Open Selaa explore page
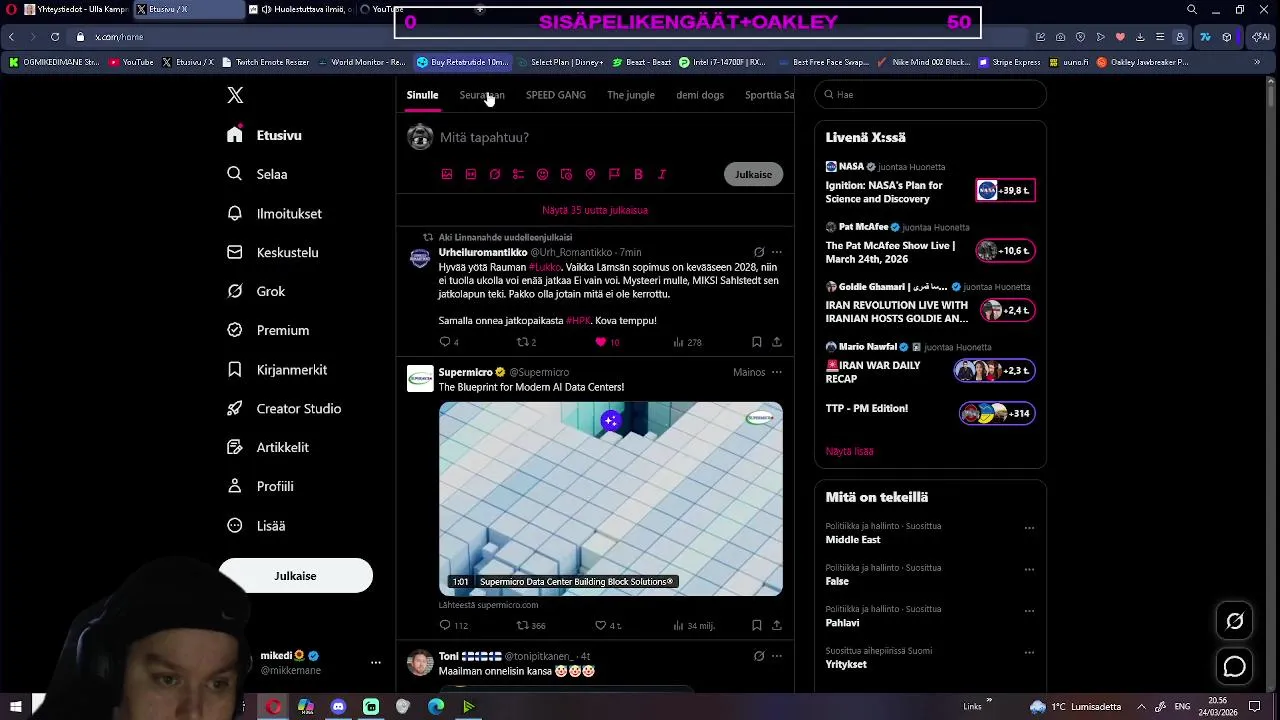Screen dimensions: 1280x720 click(x=258, y=174)
